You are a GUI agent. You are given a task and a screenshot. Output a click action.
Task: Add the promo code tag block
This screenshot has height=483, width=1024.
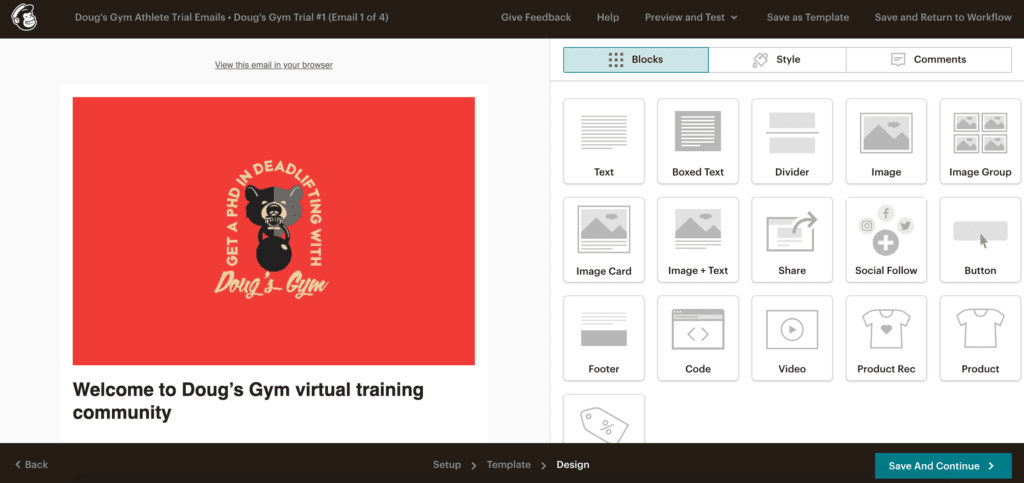point(603,419)
